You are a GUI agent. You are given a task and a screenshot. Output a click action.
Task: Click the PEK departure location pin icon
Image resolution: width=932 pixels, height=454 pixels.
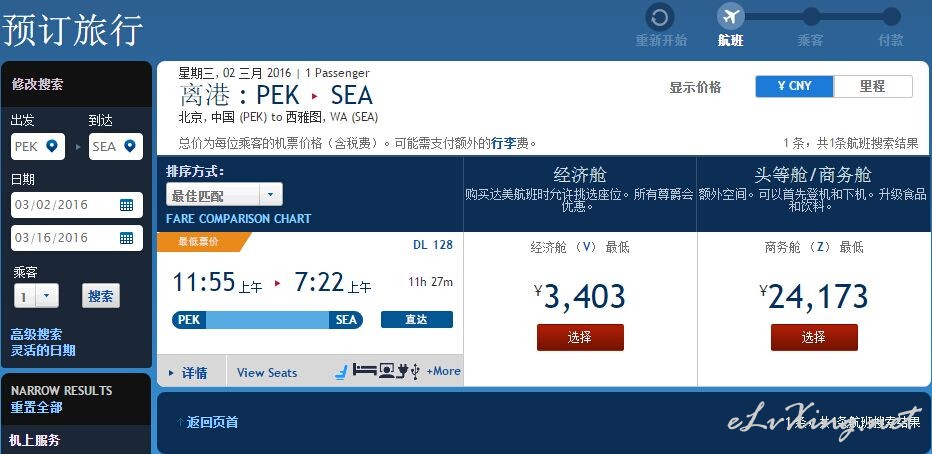(52, 146)
